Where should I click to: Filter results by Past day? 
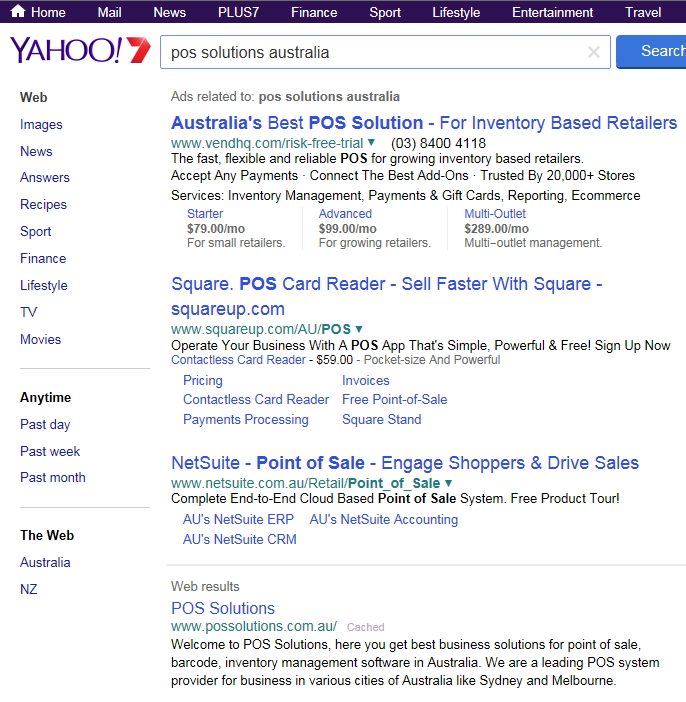pos(45,424)
